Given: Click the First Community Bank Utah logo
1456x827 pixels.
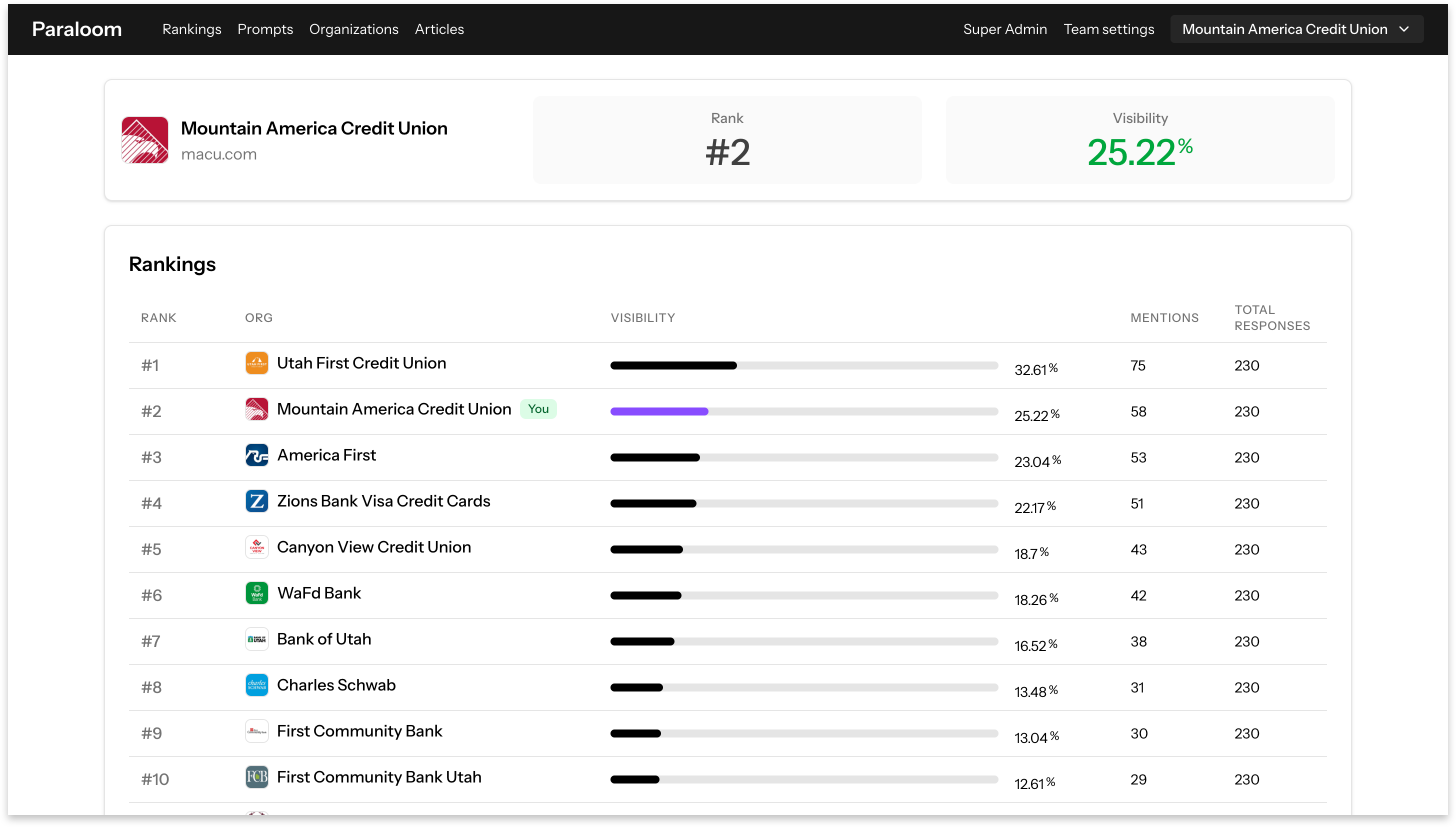Looking at the screenshot, I should point(257,777).
